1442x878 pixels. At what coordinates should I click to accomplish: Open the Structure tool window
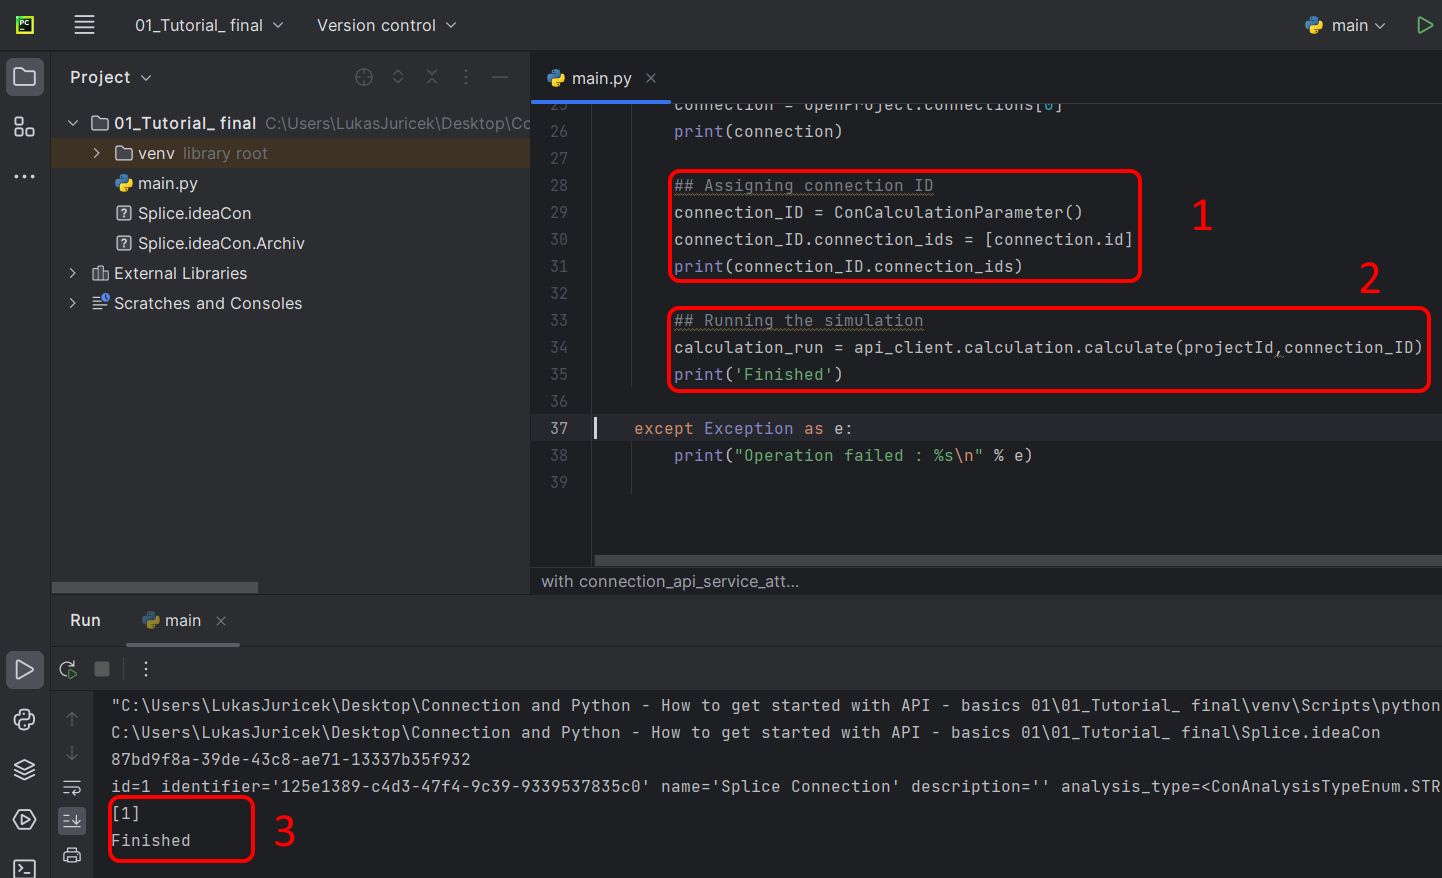(x=24, y=128)
